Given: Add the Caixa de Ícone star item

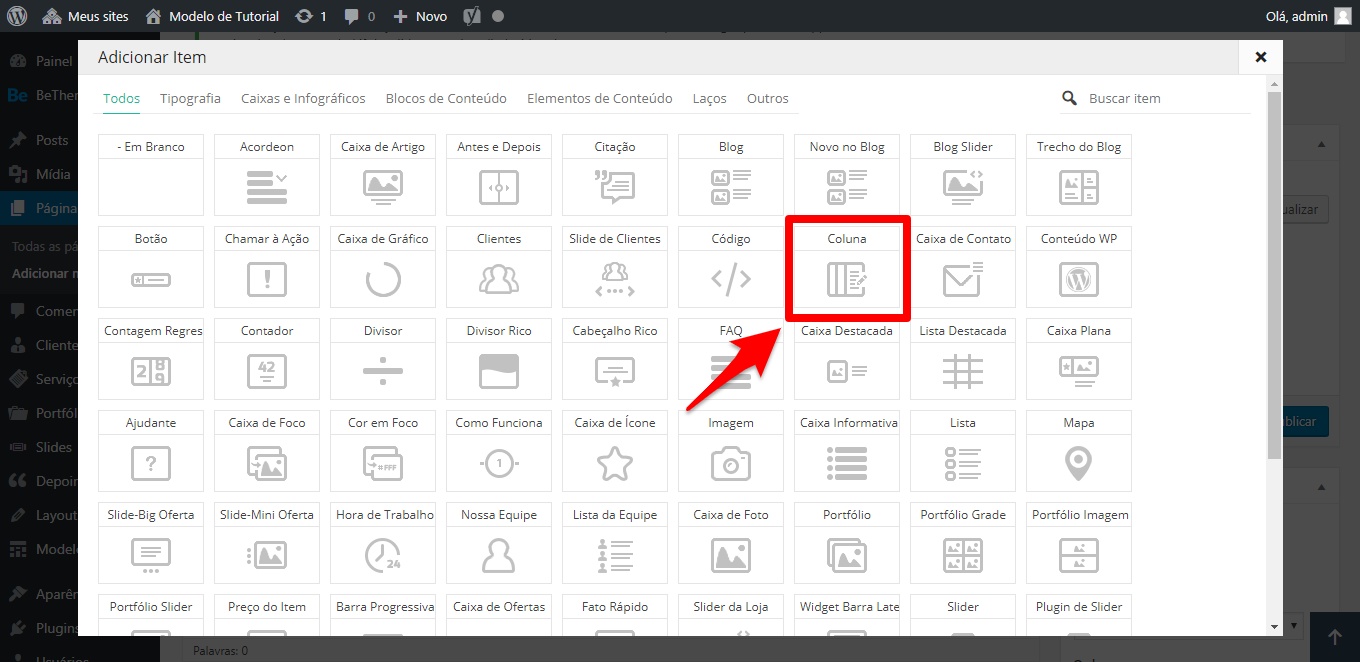Looking at the screenshot, I should click(615, 463).
